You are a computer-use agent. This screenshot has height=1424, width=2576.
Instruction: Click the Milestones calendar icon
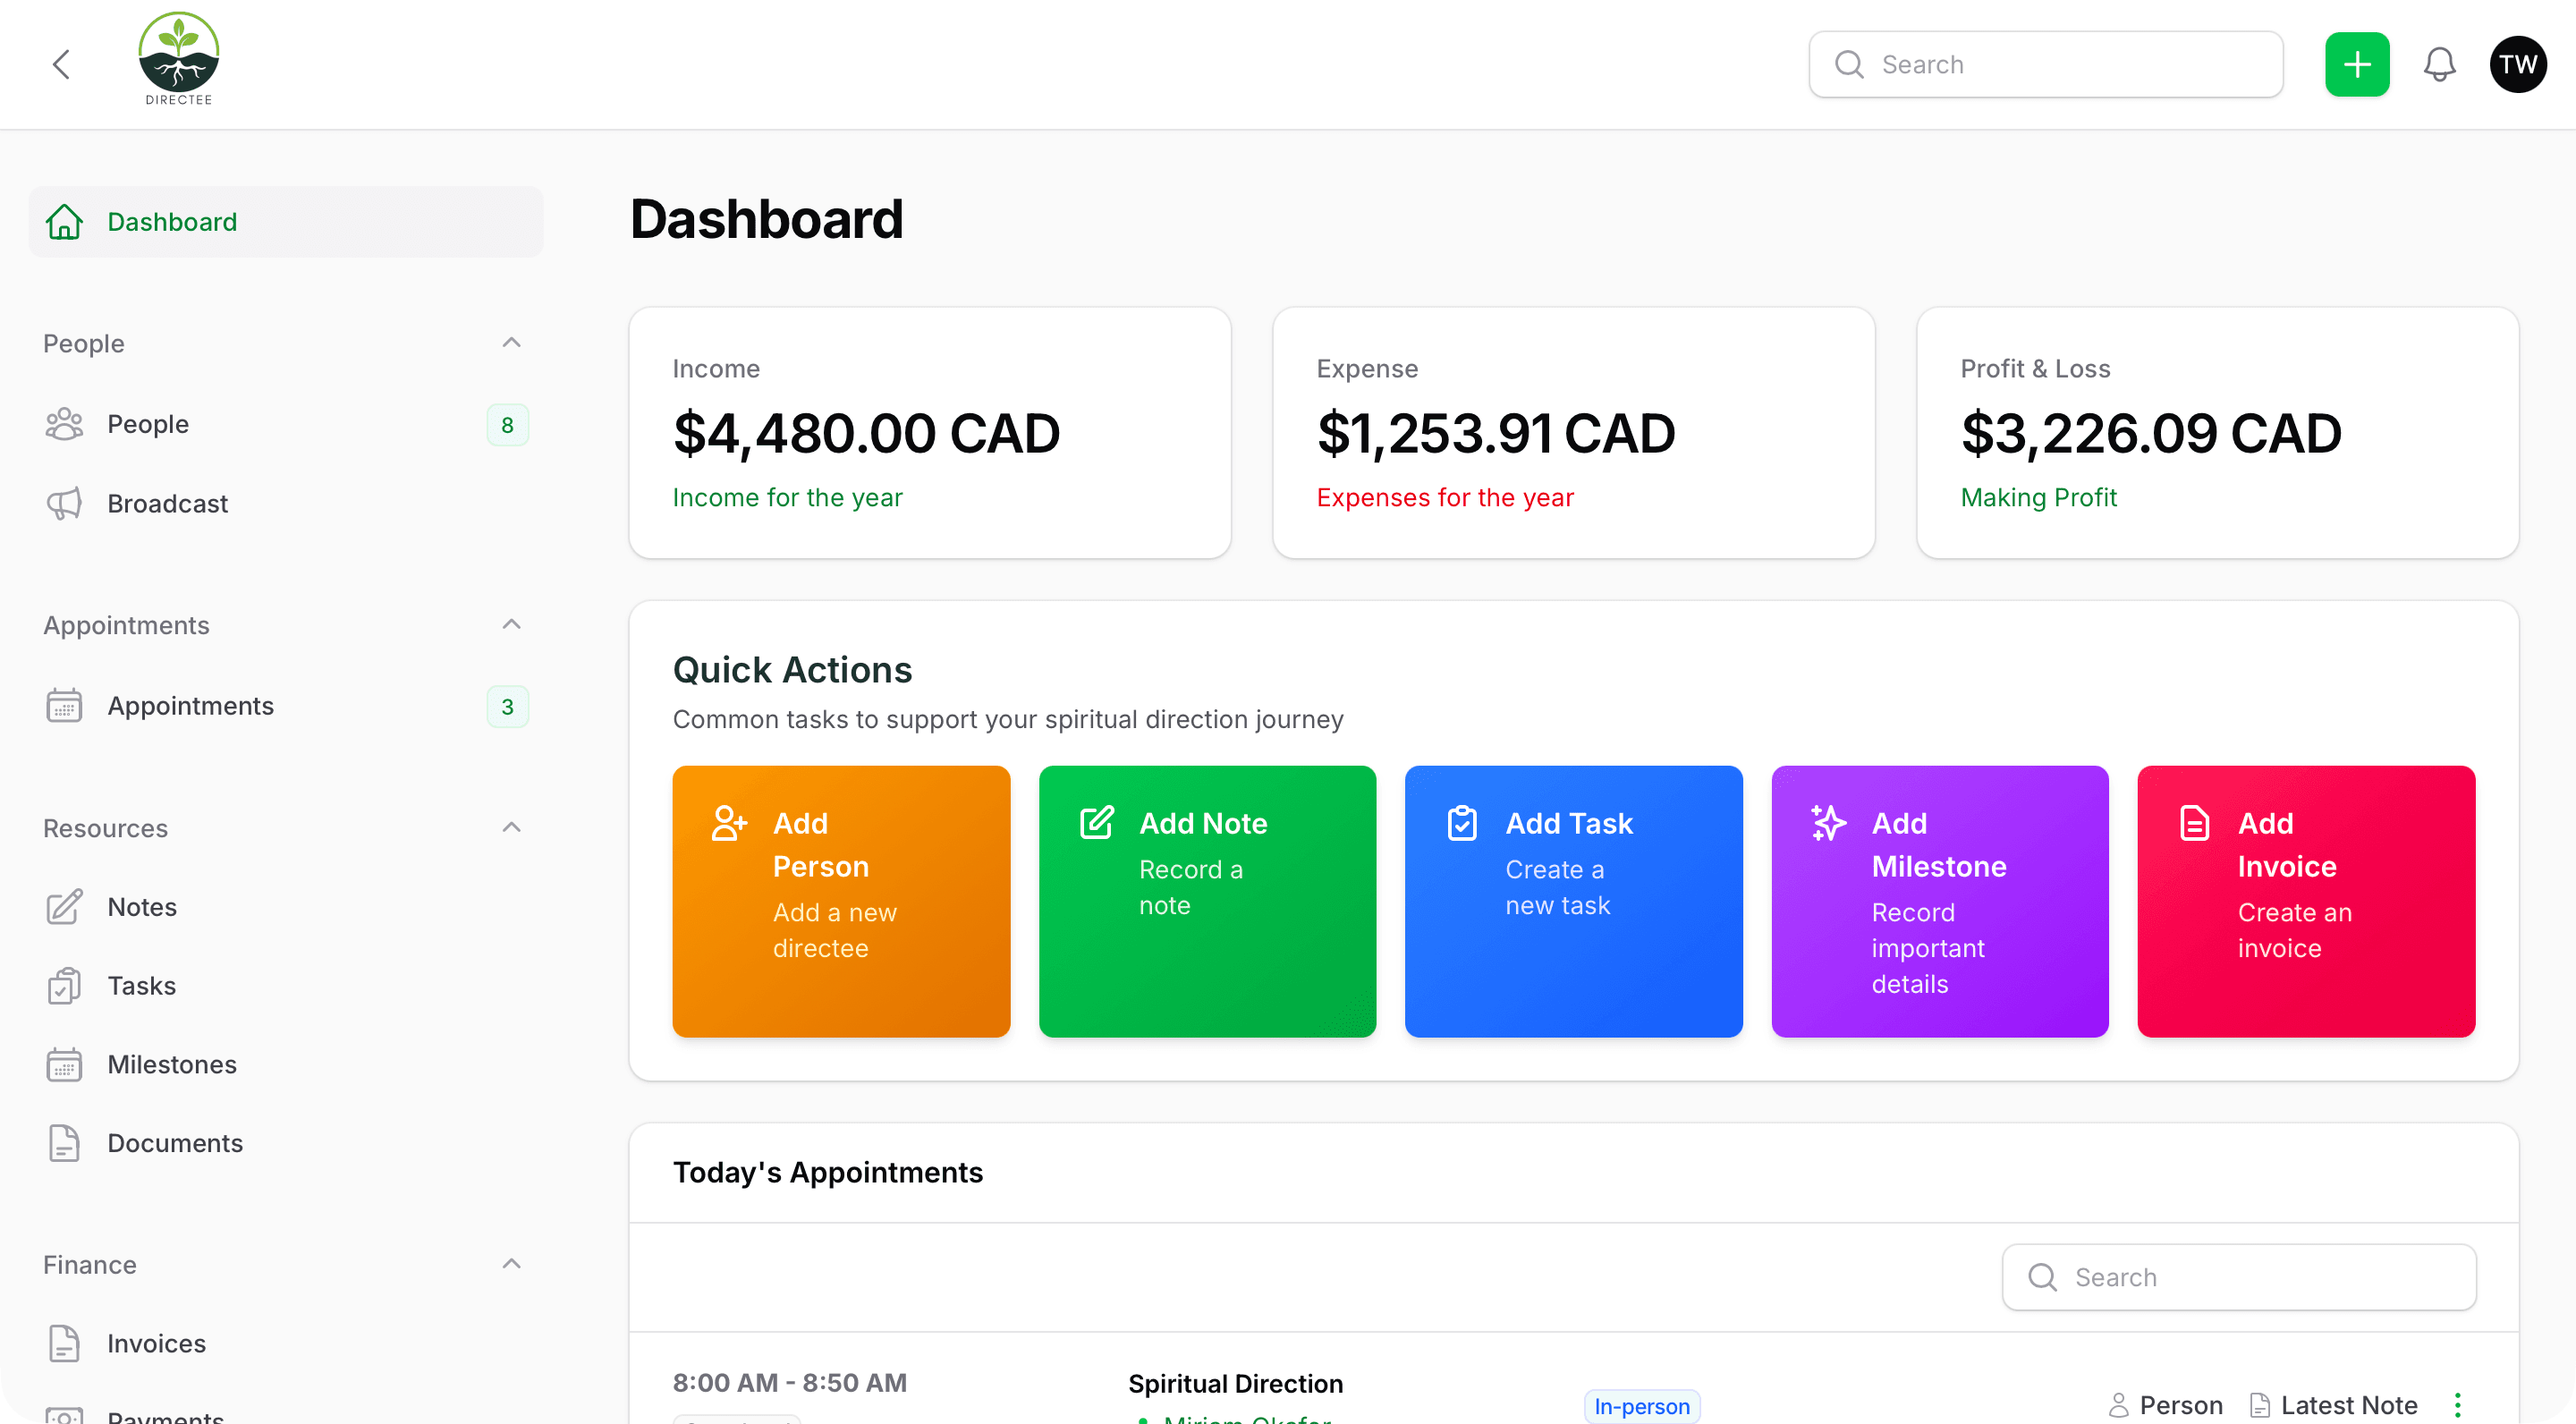[64, 1065]
